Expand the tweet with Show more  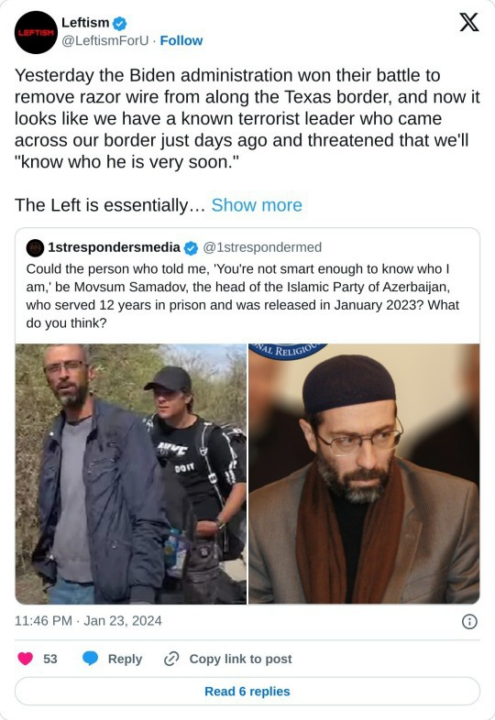(257, 205)
